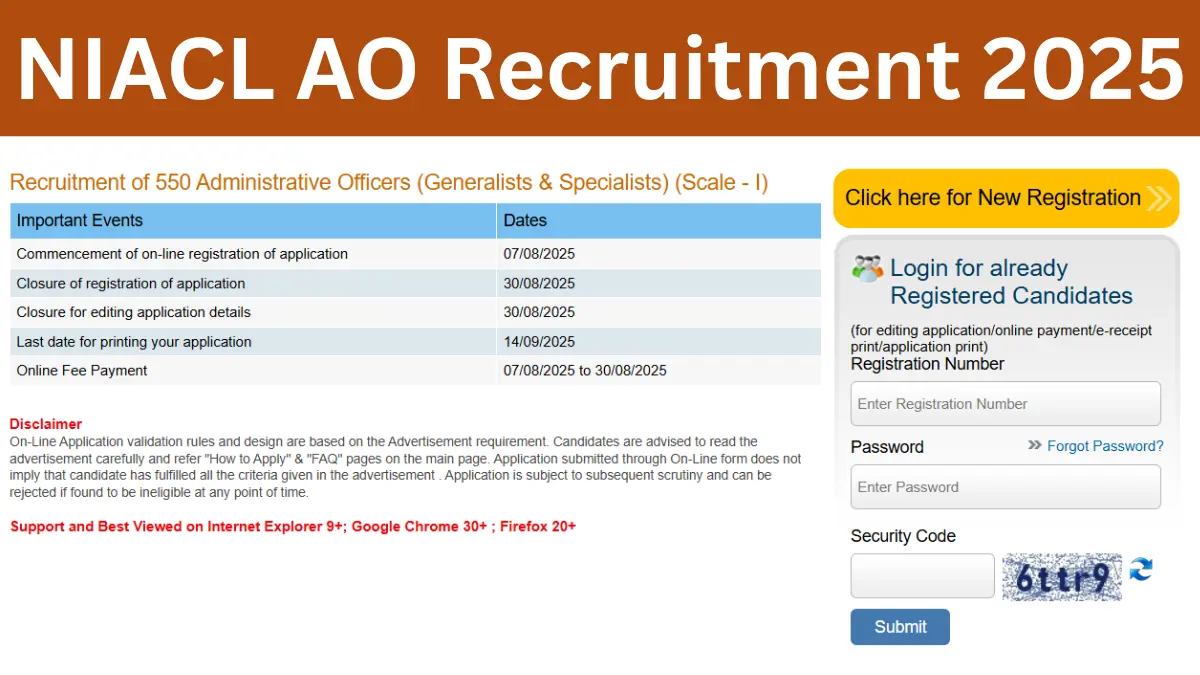Click the 'Dates' column header
Viewport: 1200px width, 675px height.
coord(524,220)
